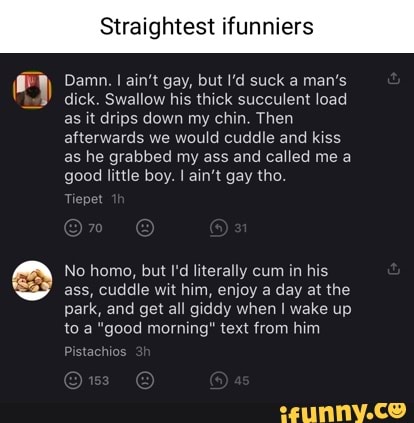Click the 1h timestamp beside Tiepet
414x423 pixels.
[x=118, y=199]
